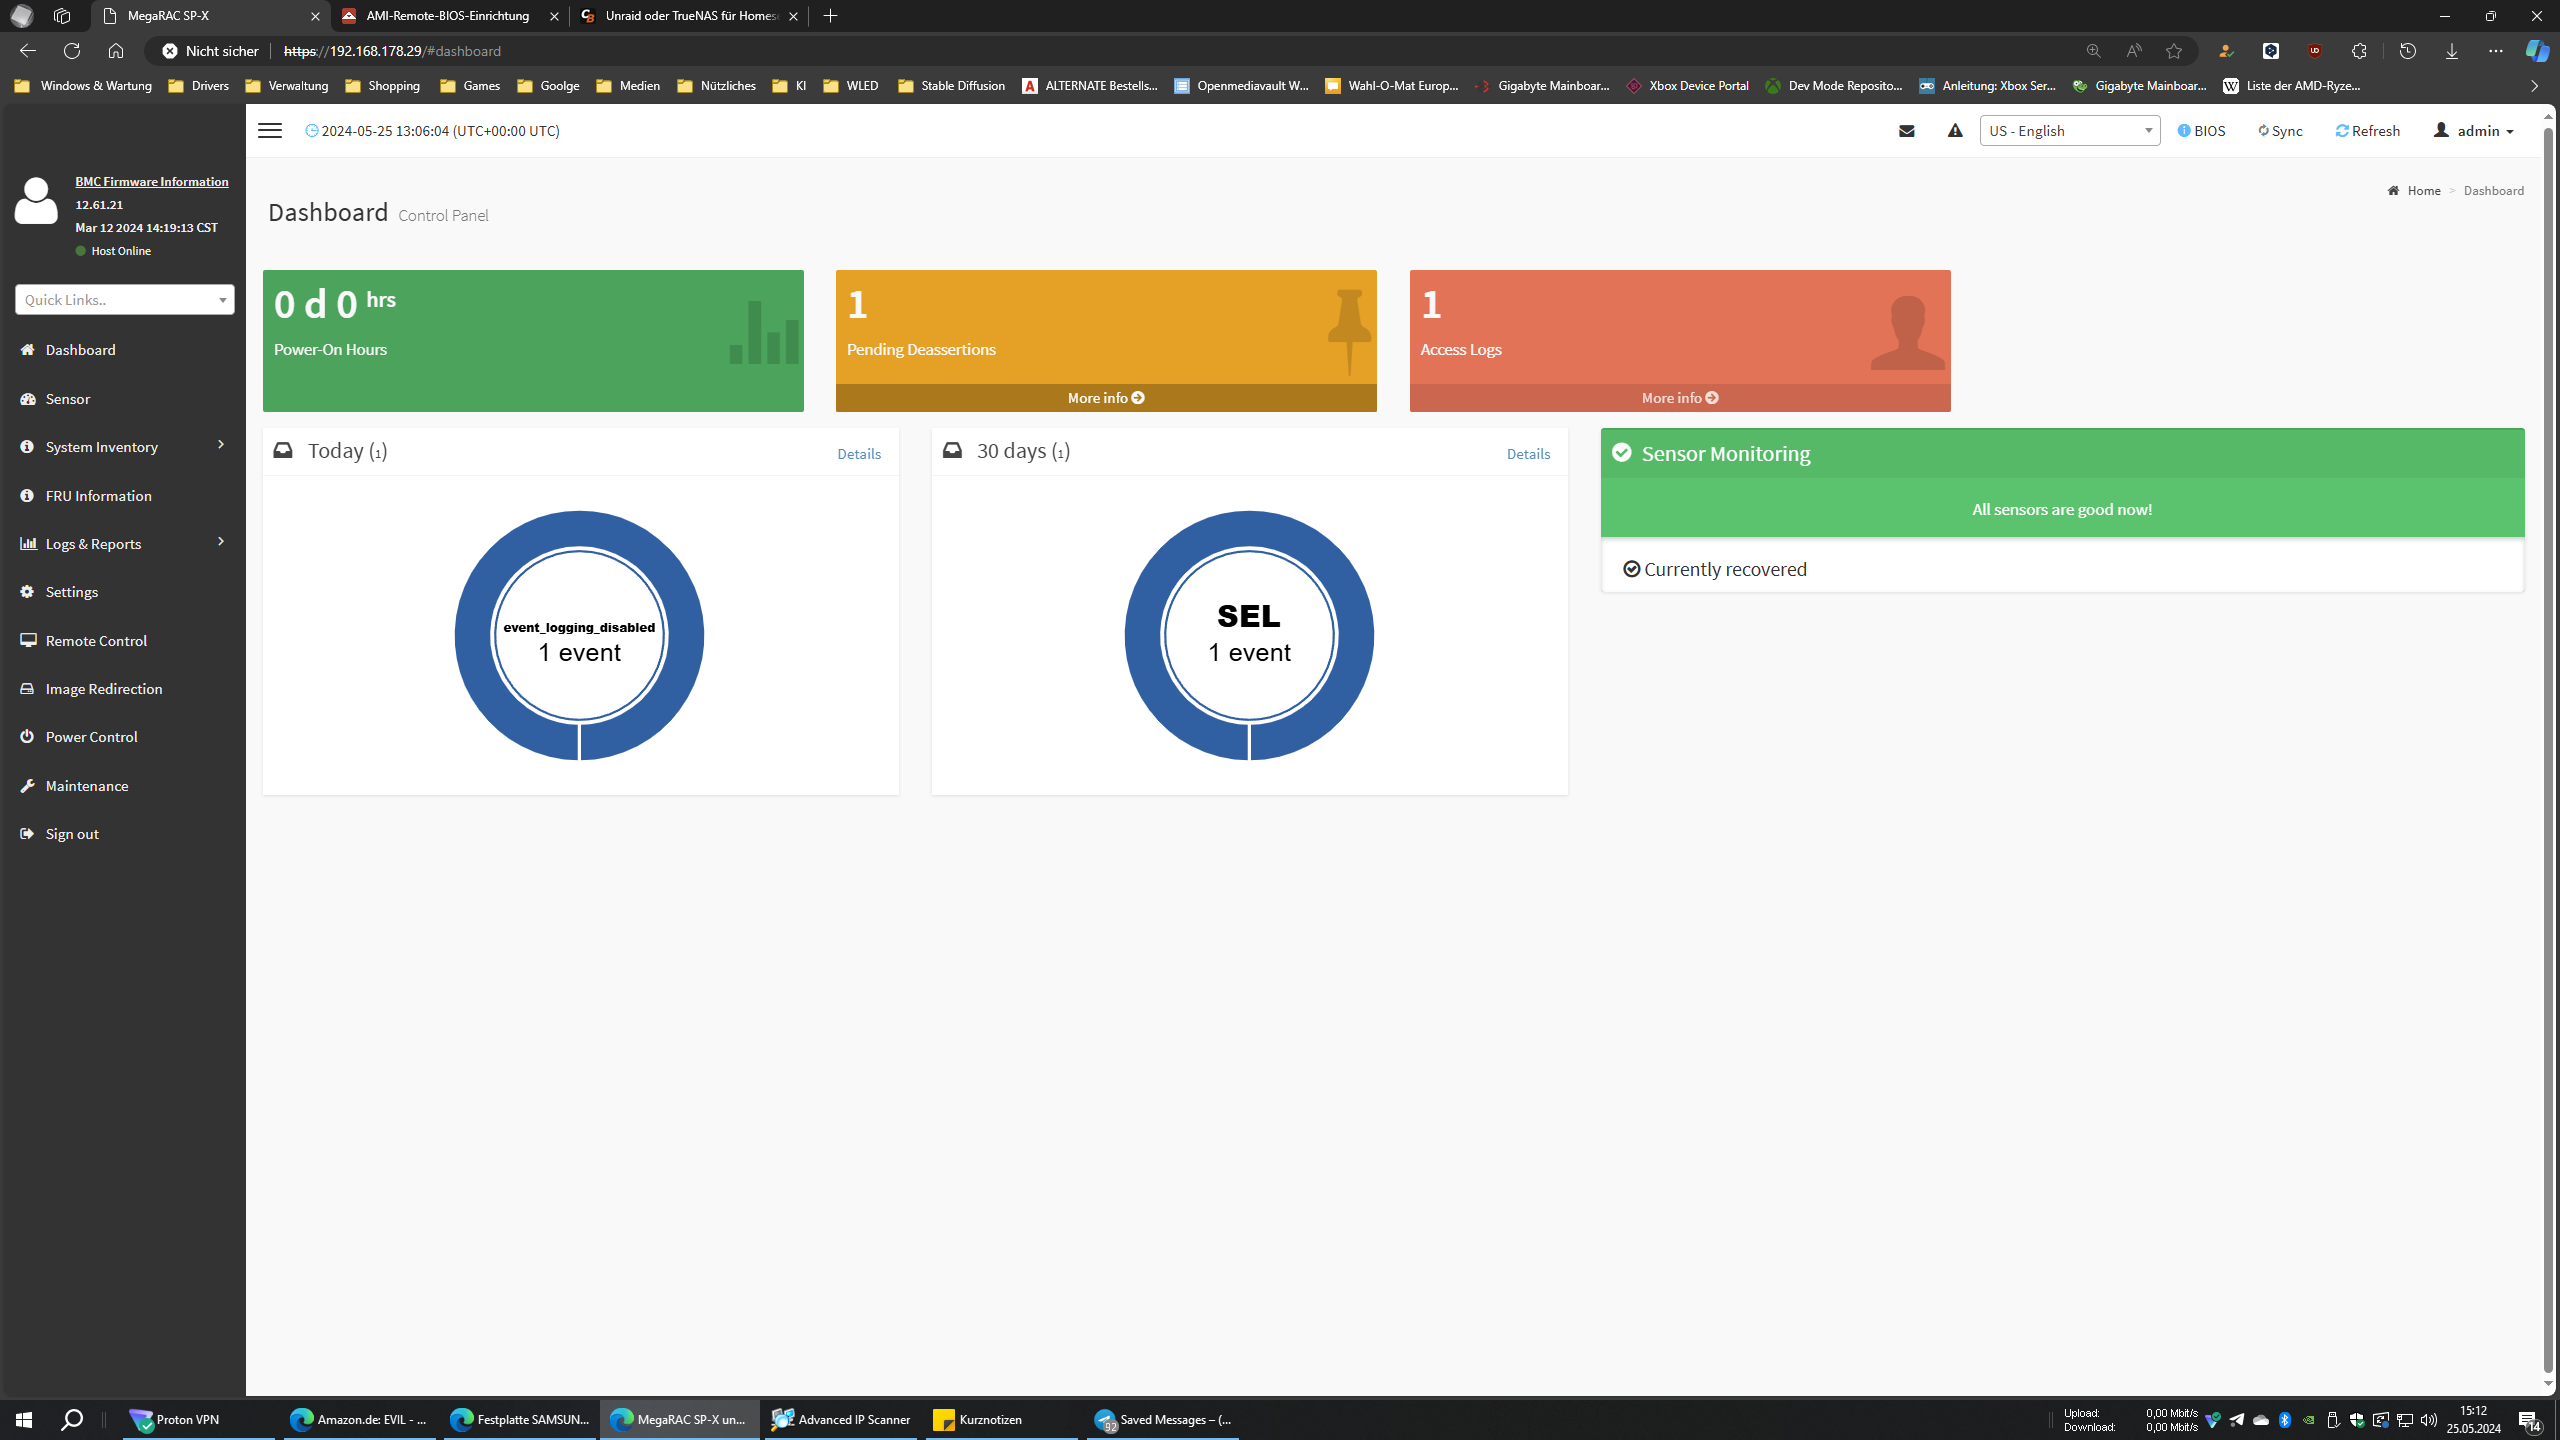
Task: Open the Quick Links dropdown
Action: click(x=124, y=300)
